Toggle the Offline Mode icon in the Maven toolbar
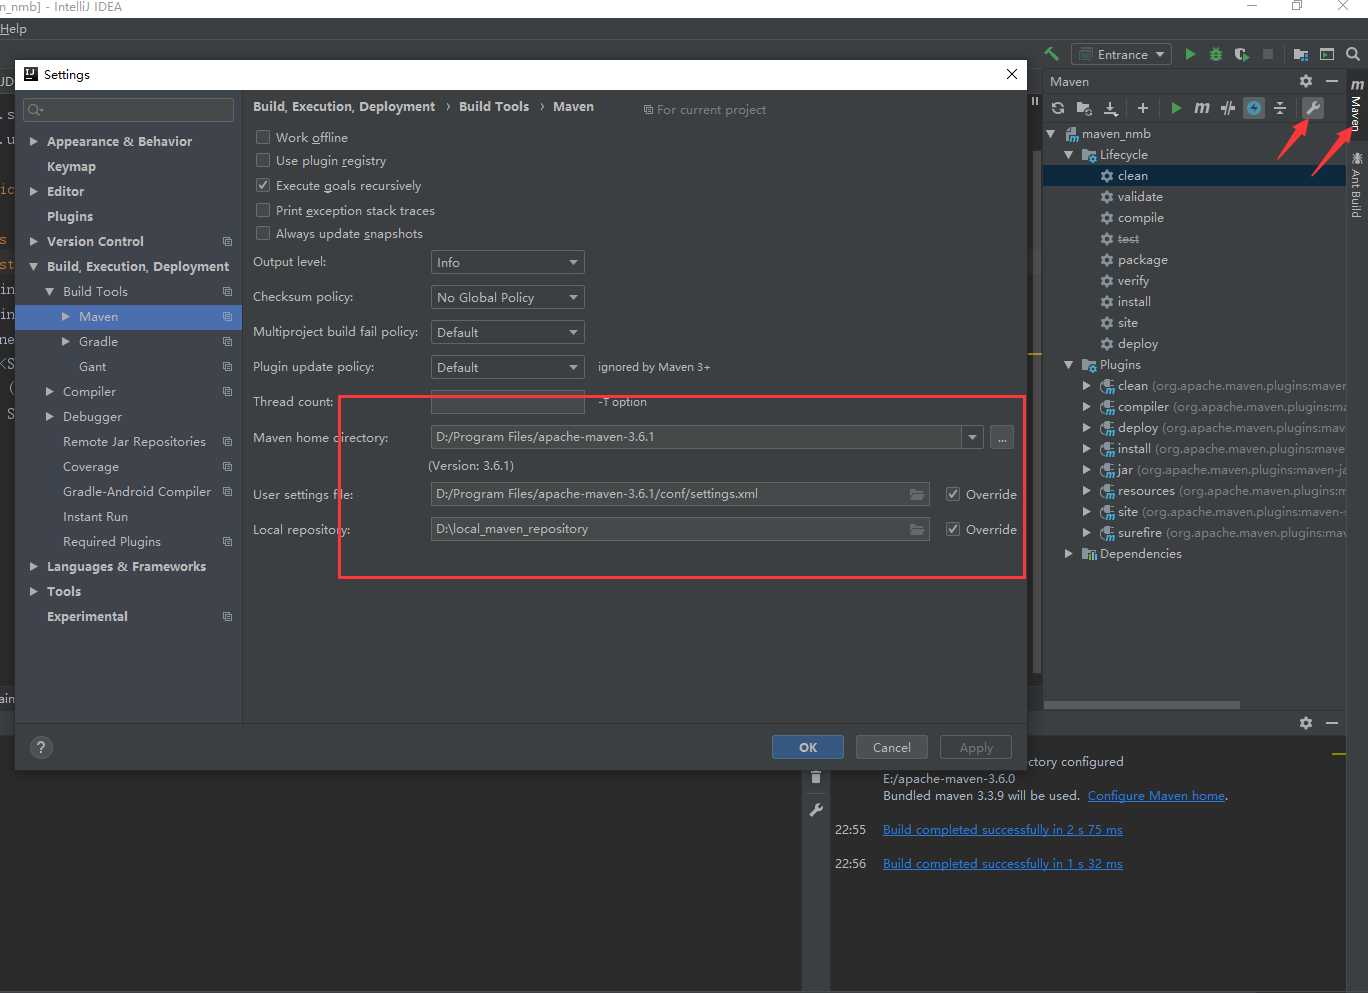Viewport: 1368px width, 993px height. (1254, 108)
